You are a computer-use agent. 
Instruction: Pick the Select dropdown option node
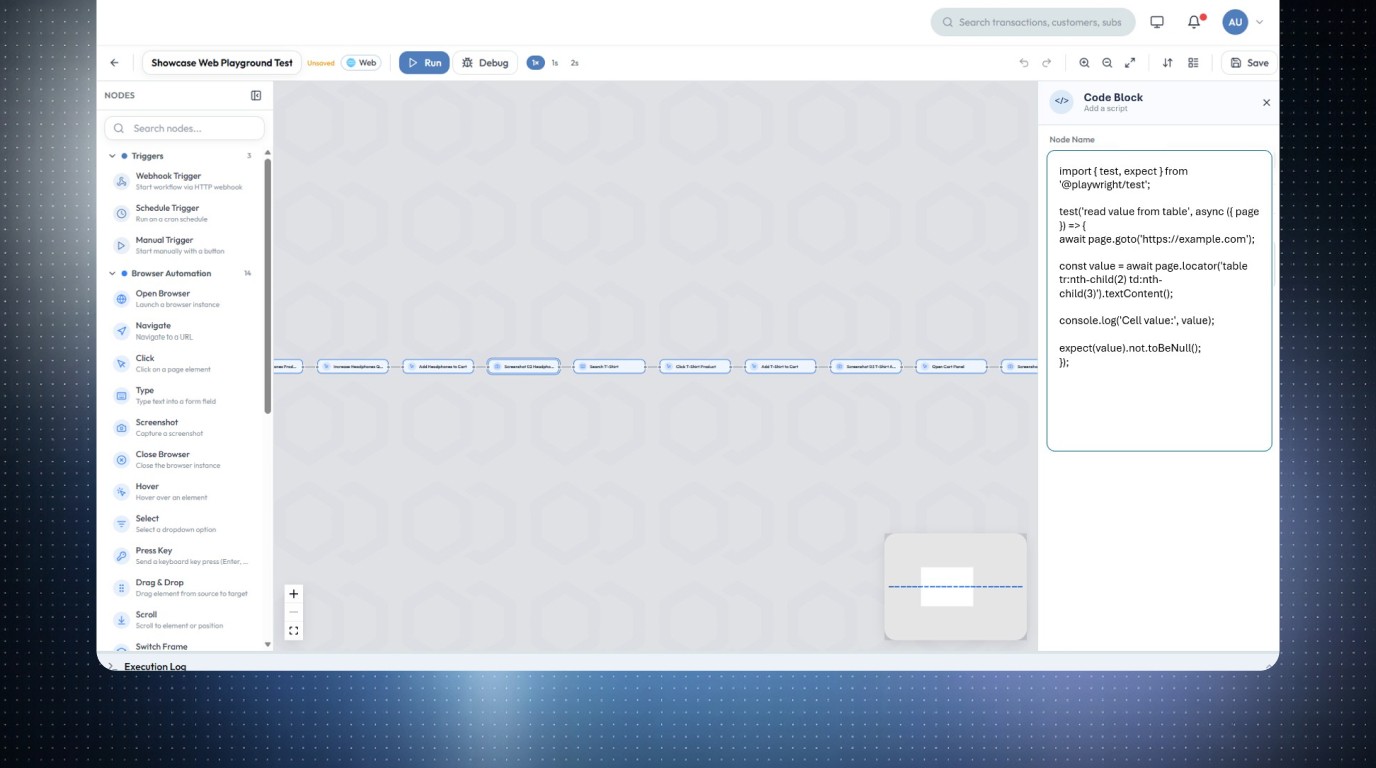click(x=185, y=523)
